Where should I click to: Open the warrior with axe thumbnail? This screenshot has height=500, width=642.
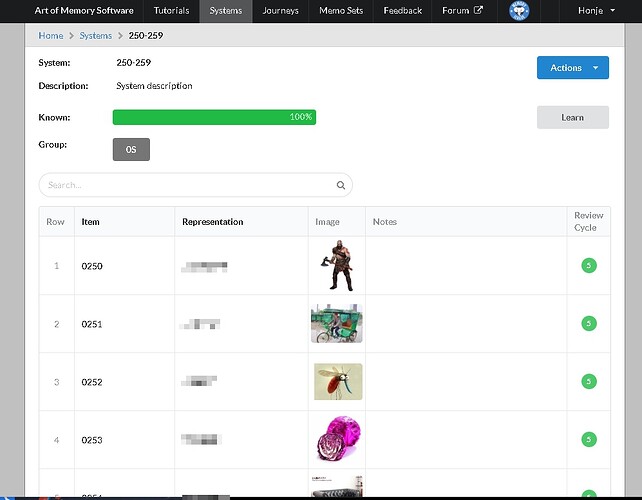[x=337, y=265]
